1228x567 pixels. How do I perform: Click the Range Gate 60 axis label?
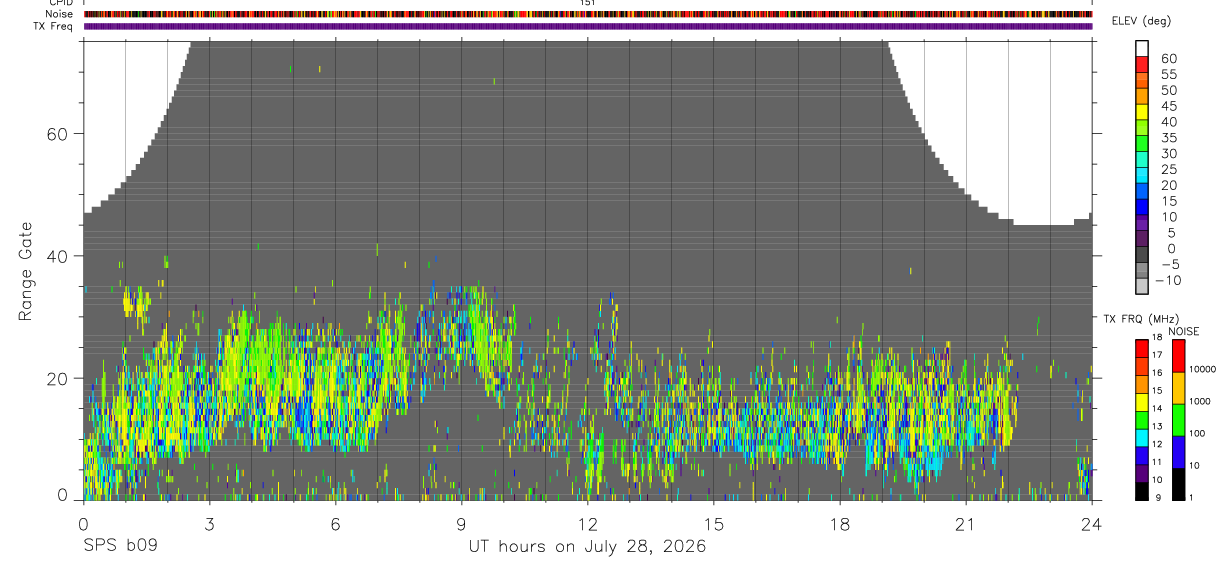(56, 134)
